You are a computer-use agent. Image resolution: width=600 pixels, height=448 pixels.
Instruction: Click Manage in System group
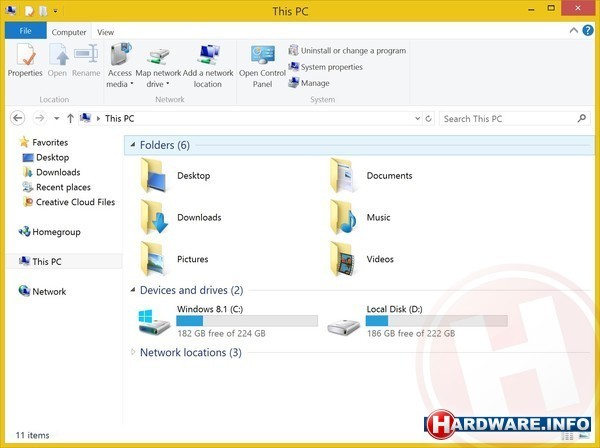(x=309, y=83)
